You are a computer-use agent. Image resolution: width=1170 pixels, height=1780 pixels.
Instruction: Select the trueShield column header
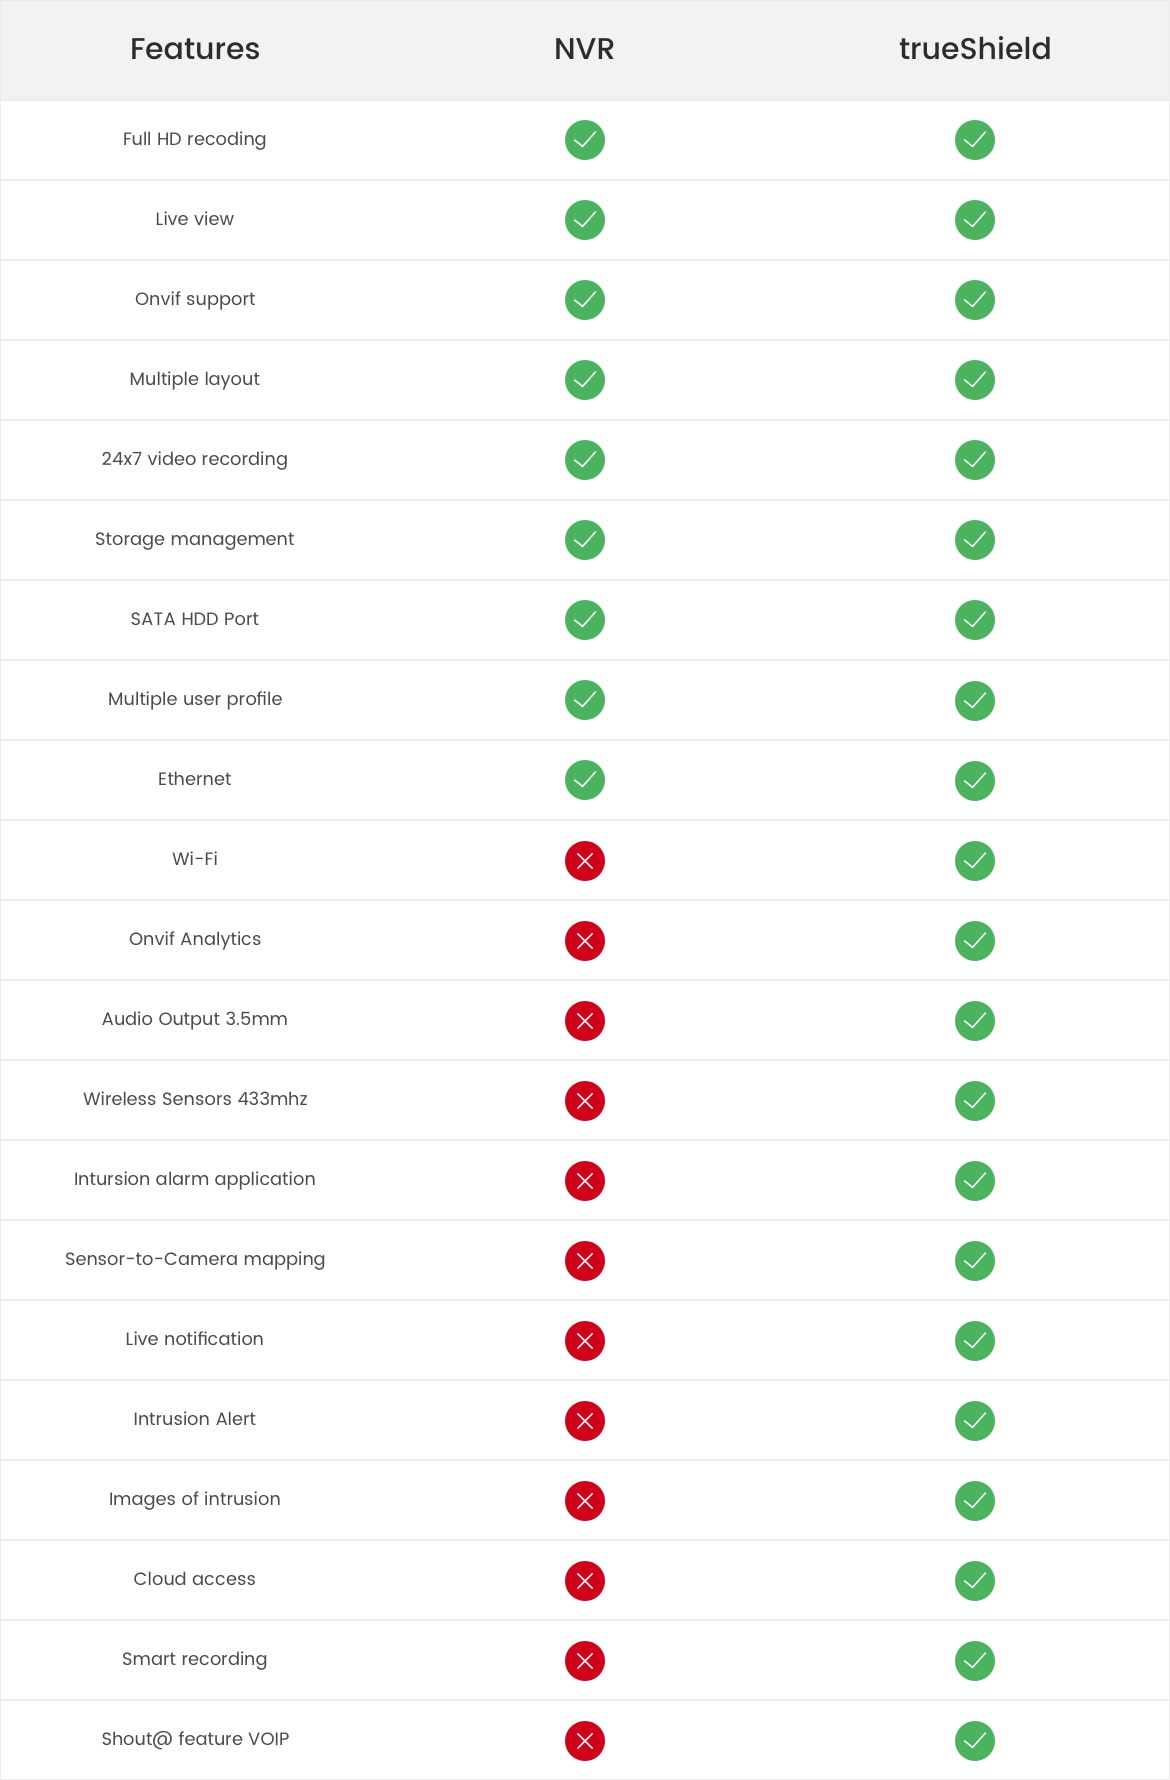pyautogui.click(x=975, y=49)
